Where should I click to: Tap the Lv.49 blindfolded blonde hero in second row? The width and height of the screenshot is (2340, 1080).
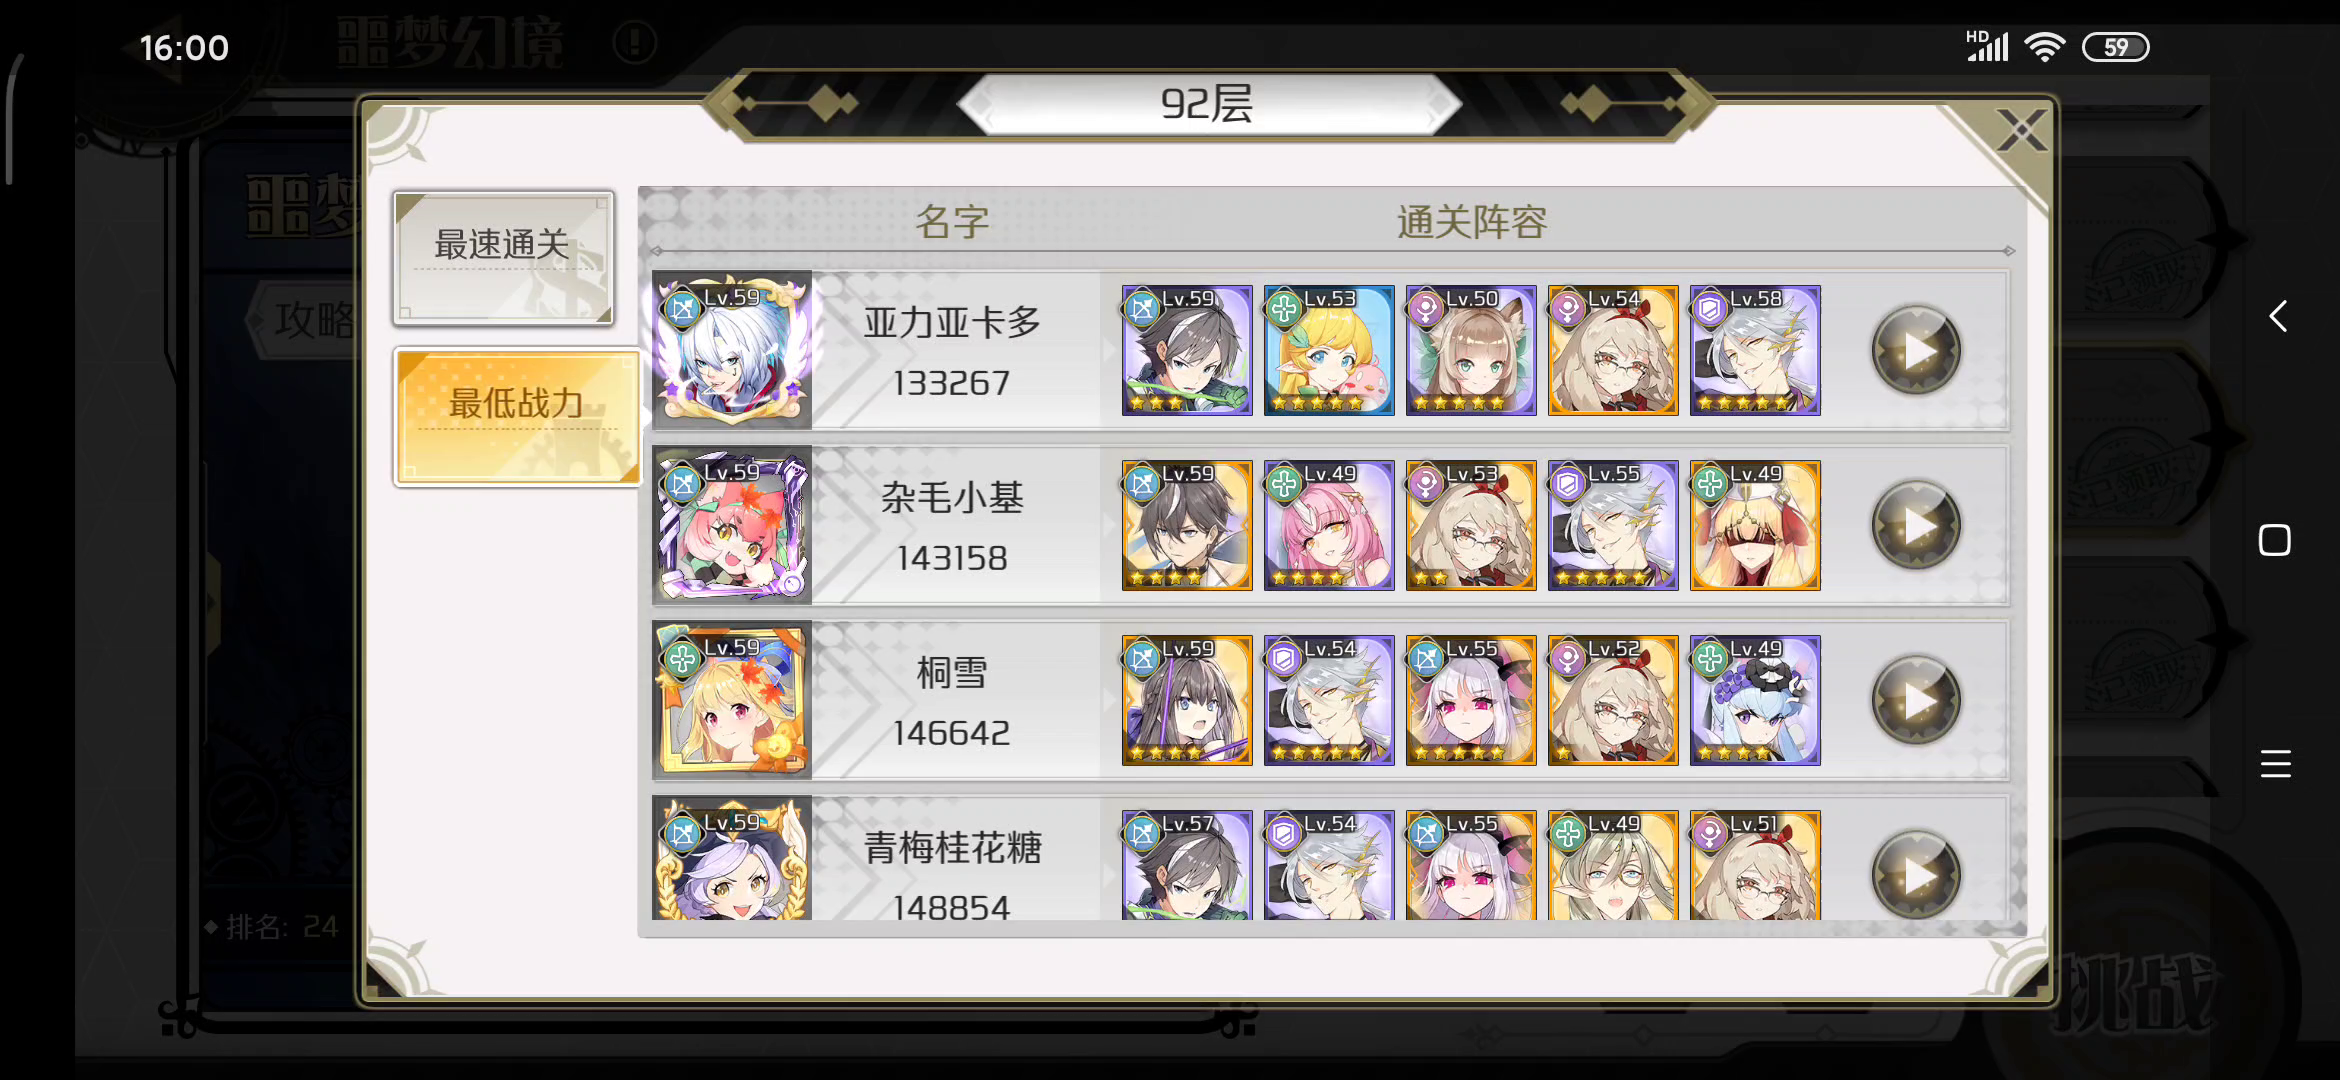click(1755, 525)
